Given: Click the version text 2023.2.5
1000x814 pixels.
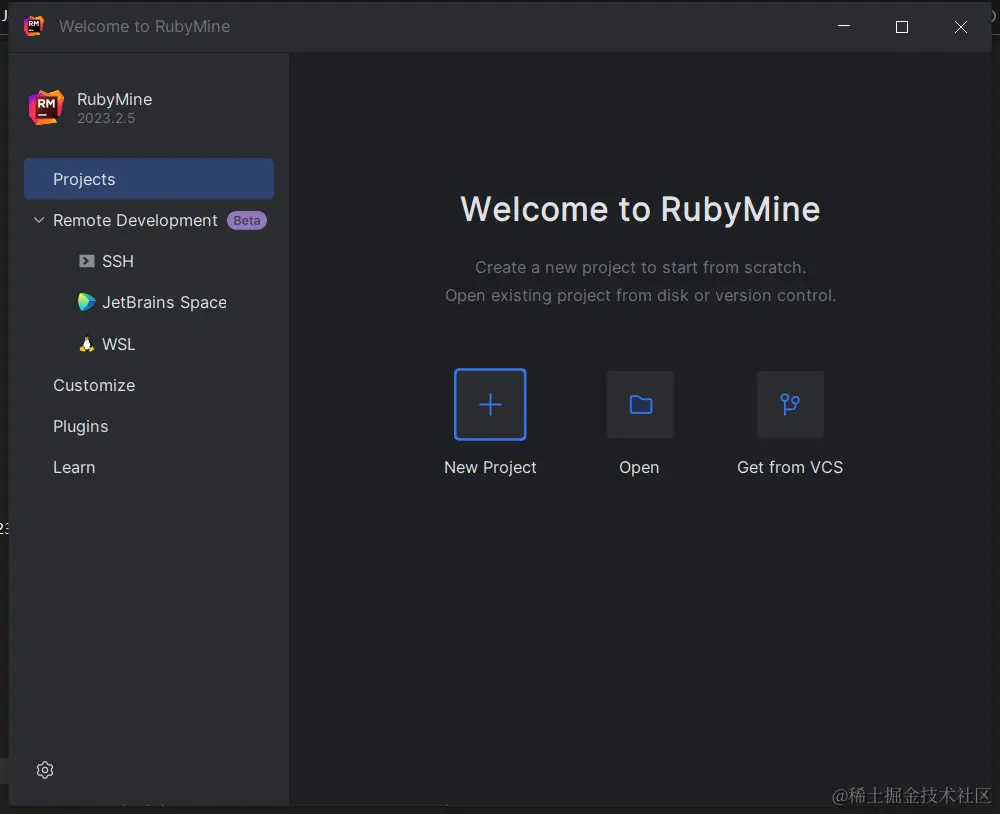Looking at the screenshot, I should pyautogui.click(x=106, y=119).
